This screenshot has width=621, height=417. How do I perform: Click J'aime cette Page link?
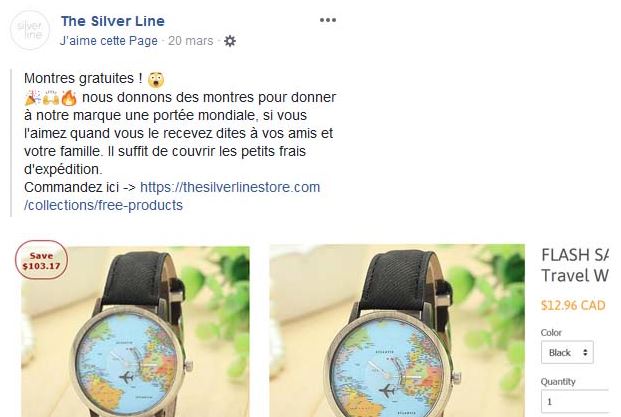click(109, 41)
